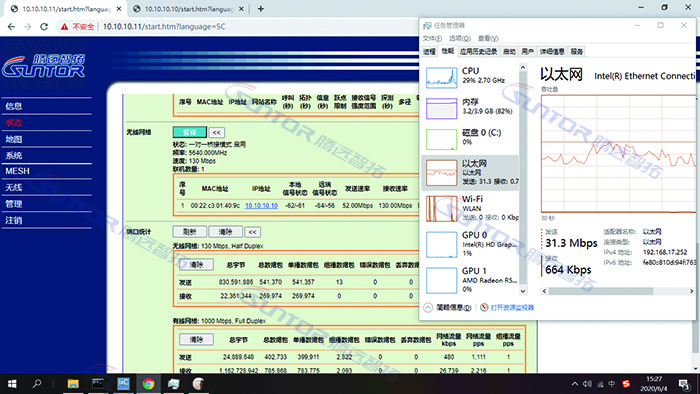
Task: Reload the current browser page
Action: [x=44, y=27]
